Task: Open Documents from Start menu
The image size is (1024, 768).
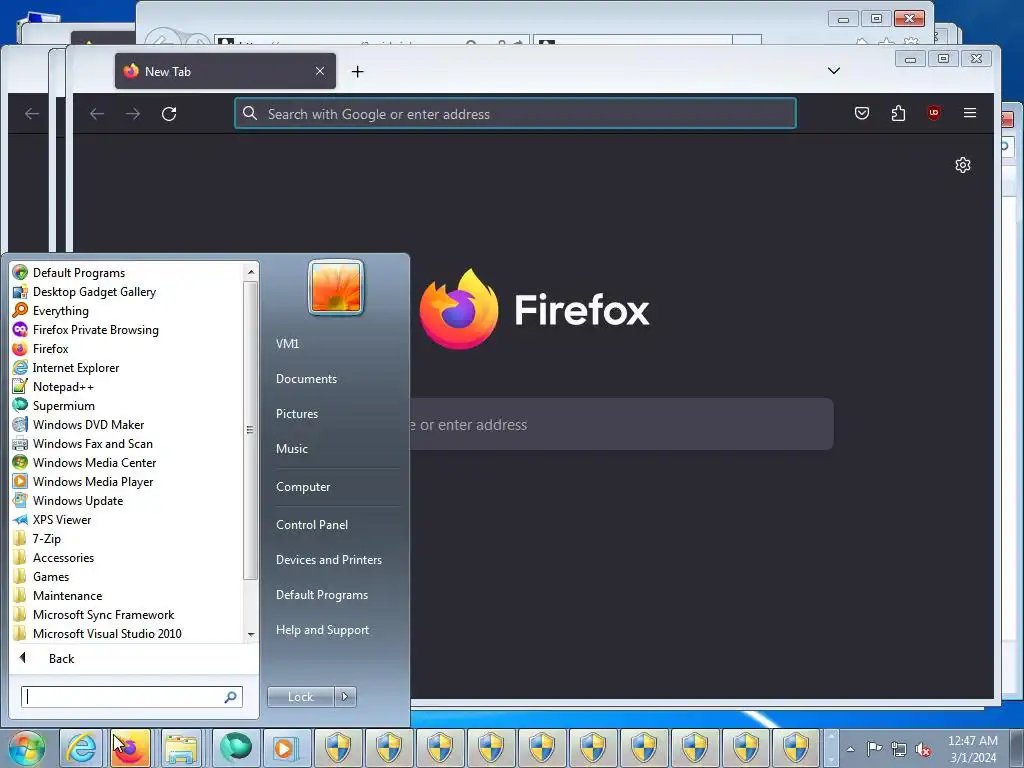Action: point(306,379)
